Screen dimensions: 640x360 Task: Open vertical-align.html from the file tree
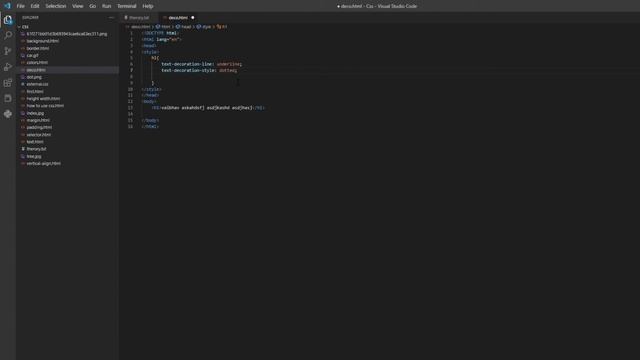43,163
